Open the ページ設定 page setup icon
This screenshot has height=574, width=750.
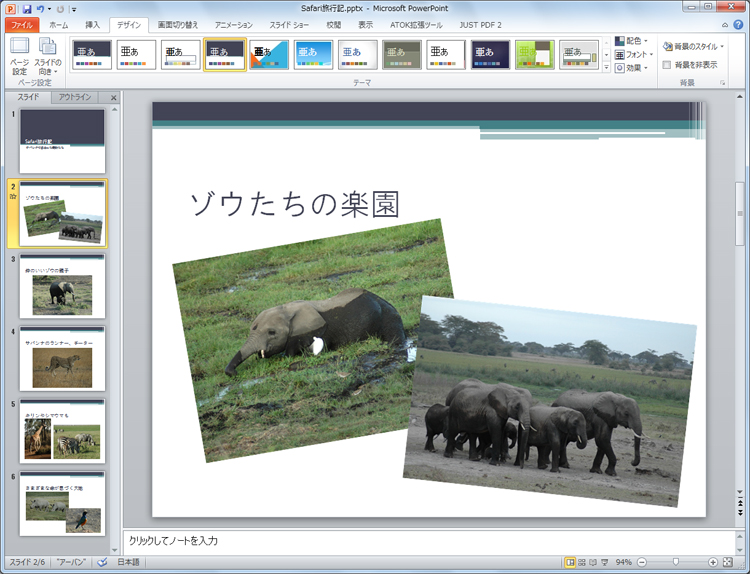[20, 56]
